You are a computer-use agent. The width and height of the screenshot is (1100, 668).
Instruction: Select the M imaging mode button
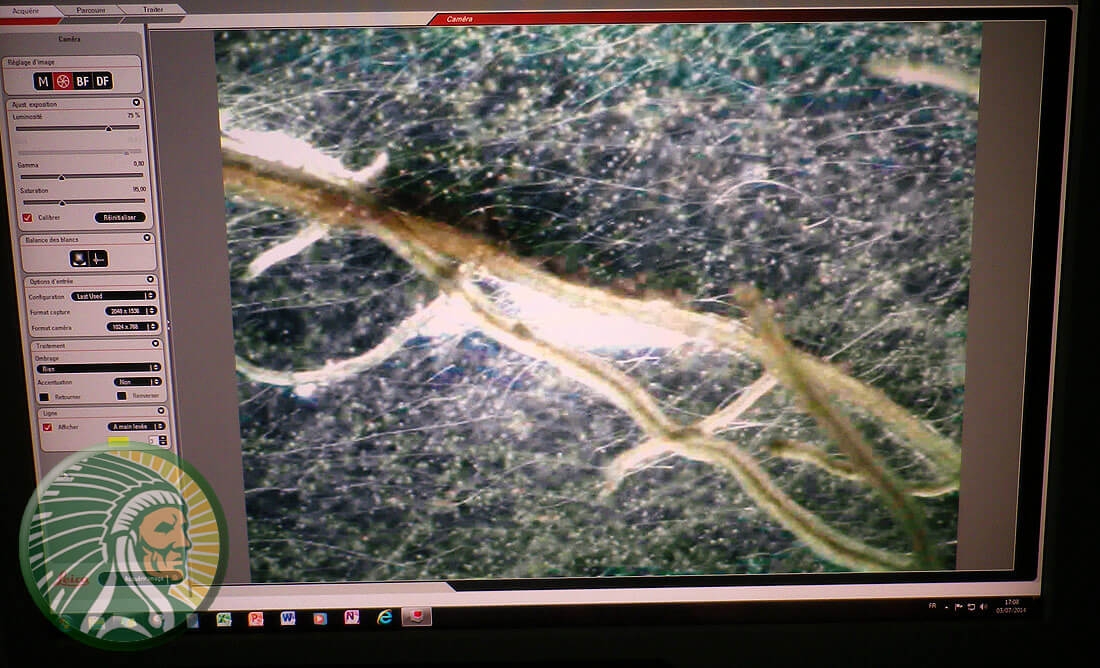pos(43,81)
